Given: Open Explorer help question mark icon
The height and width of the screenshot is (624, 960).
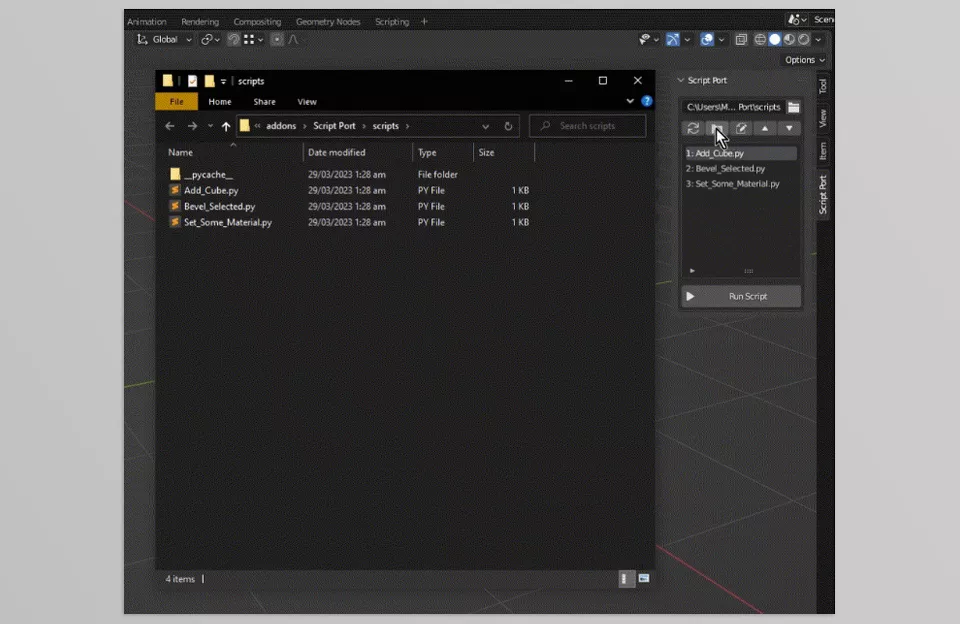Looking at the screenshot, I should click(647, 101).
